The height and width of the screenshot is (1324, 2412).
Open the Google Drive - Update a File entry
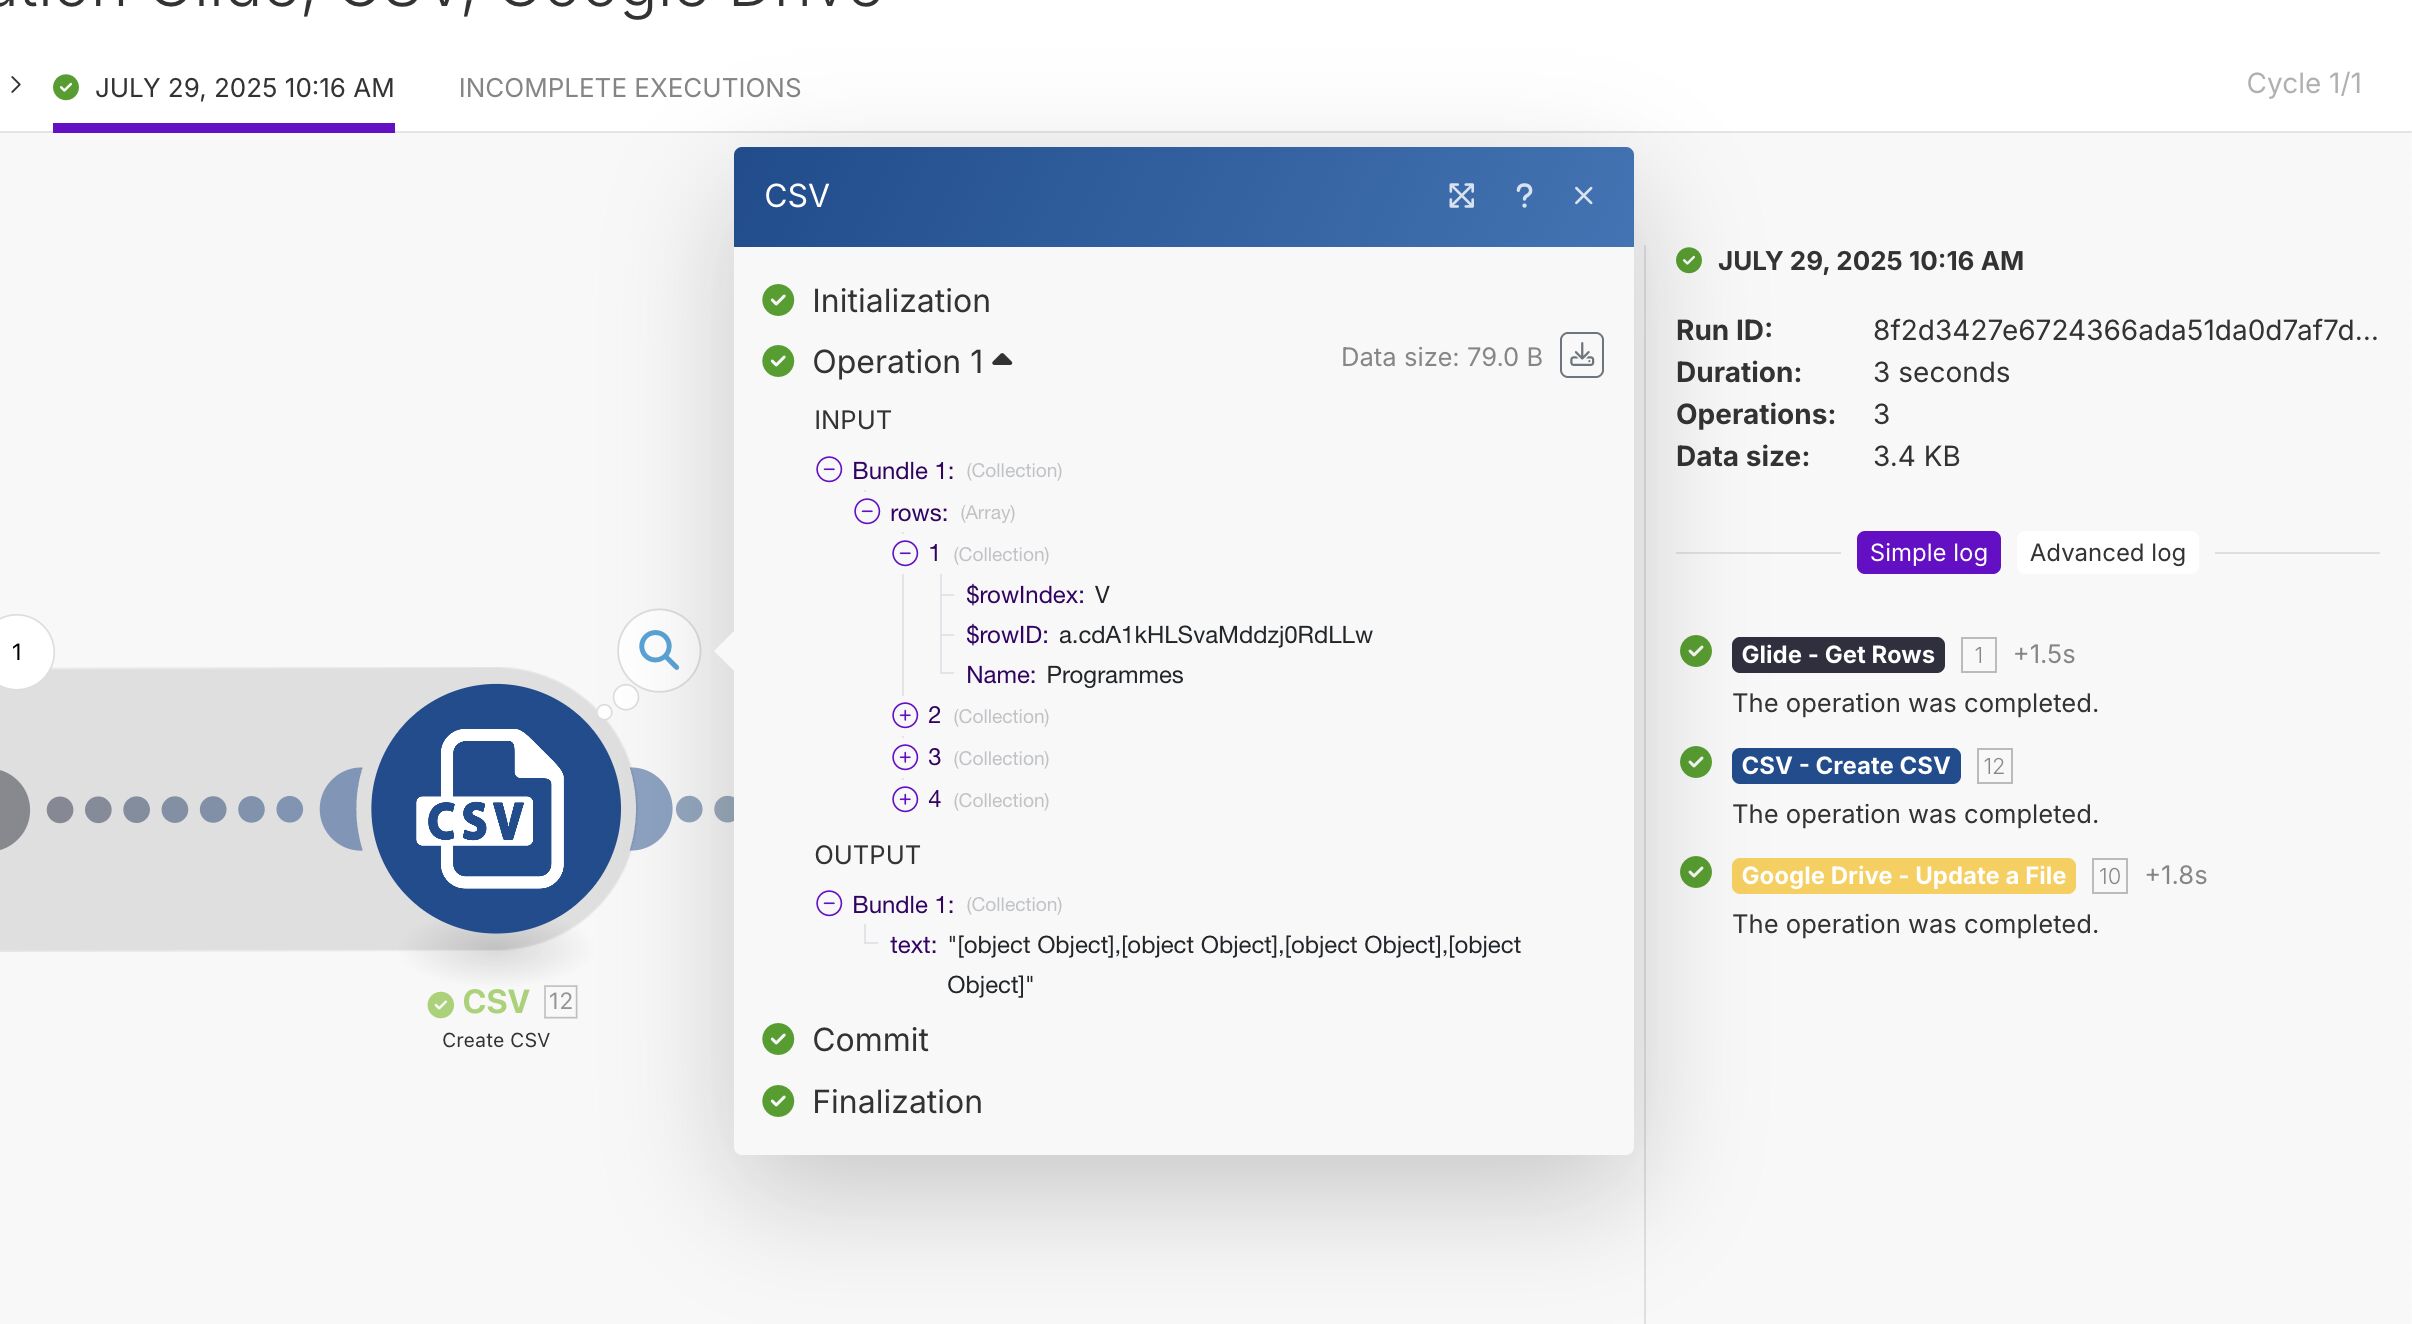[x=1904, y=875]
